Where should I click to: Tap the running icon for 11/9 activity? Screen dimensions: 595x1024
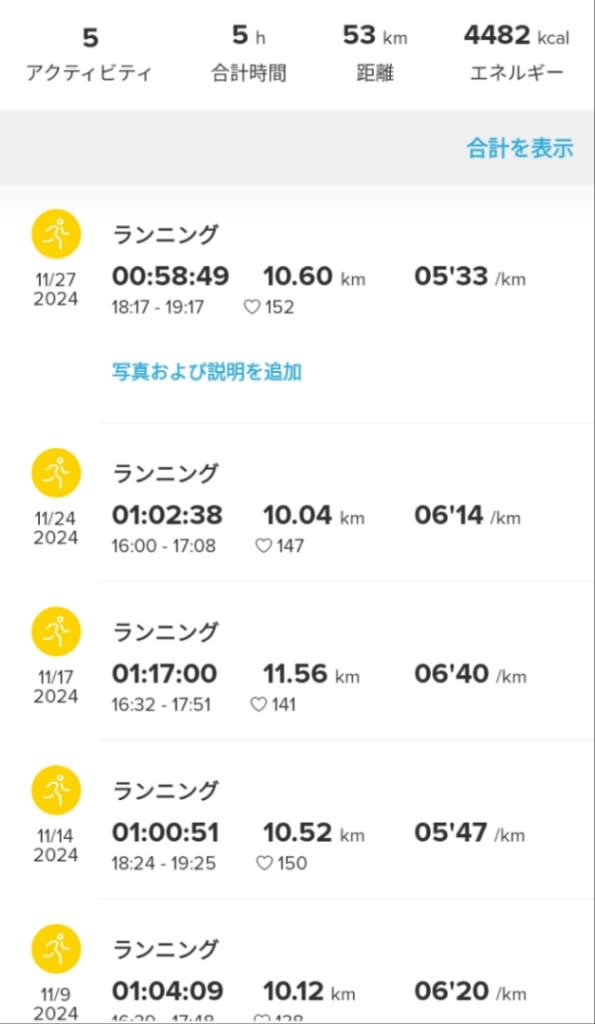click(x=56, y=949)
